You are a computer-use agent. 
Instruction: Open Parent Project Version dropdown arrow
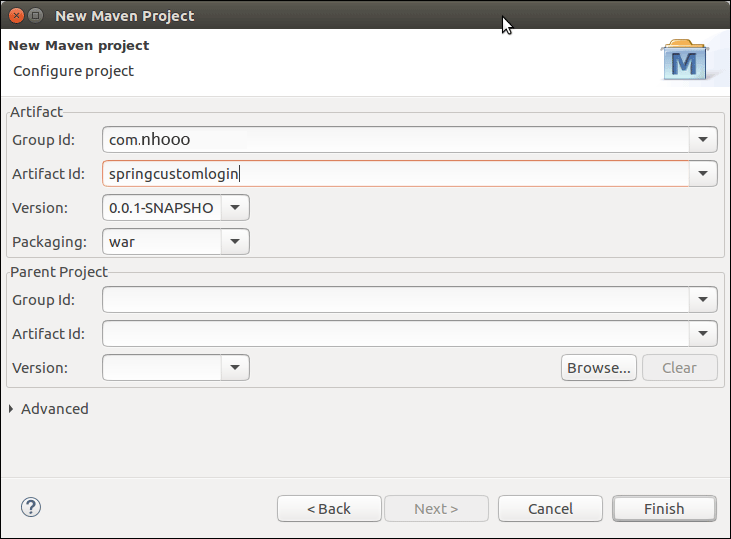234,368
